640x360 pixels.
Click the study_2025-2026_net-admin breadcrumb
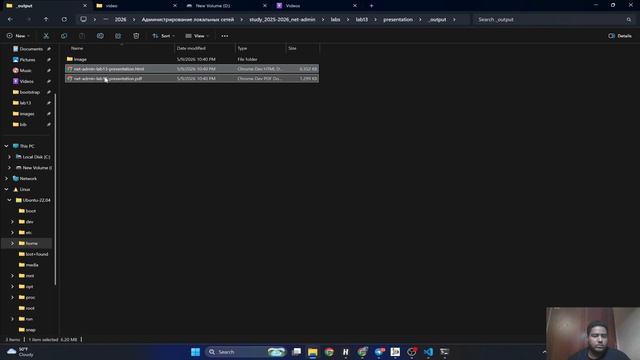(x=282, y=19)
